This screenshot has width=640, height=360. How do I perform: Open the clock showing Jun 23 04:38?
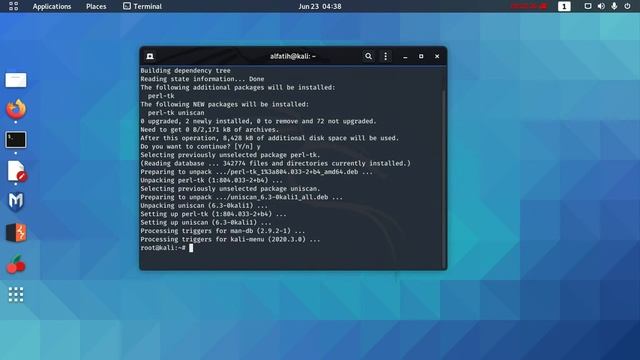coord(320,7)
